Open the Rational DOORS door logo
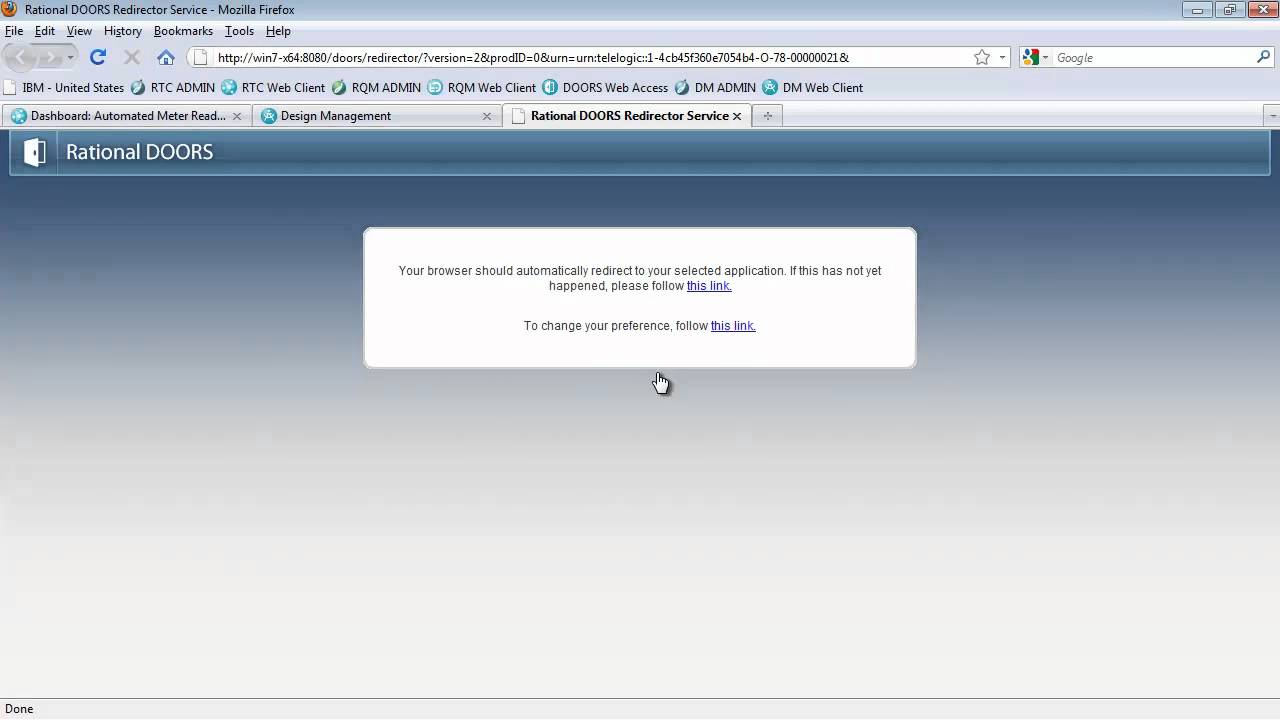The image size is (1280, 720). [34, 152]
